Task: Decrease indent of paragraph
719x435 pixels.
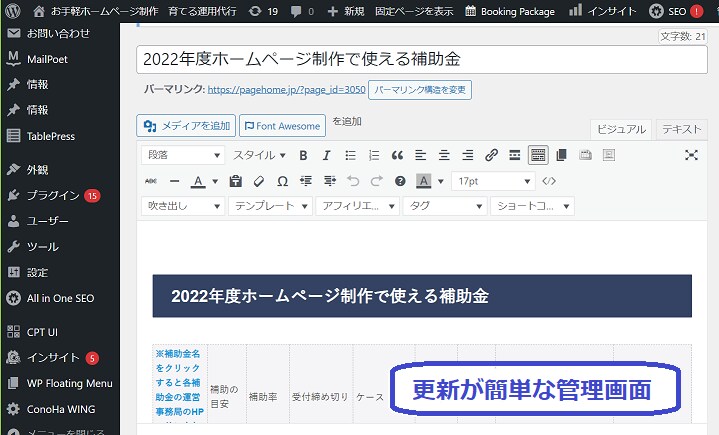Action: tap(306, 181)
